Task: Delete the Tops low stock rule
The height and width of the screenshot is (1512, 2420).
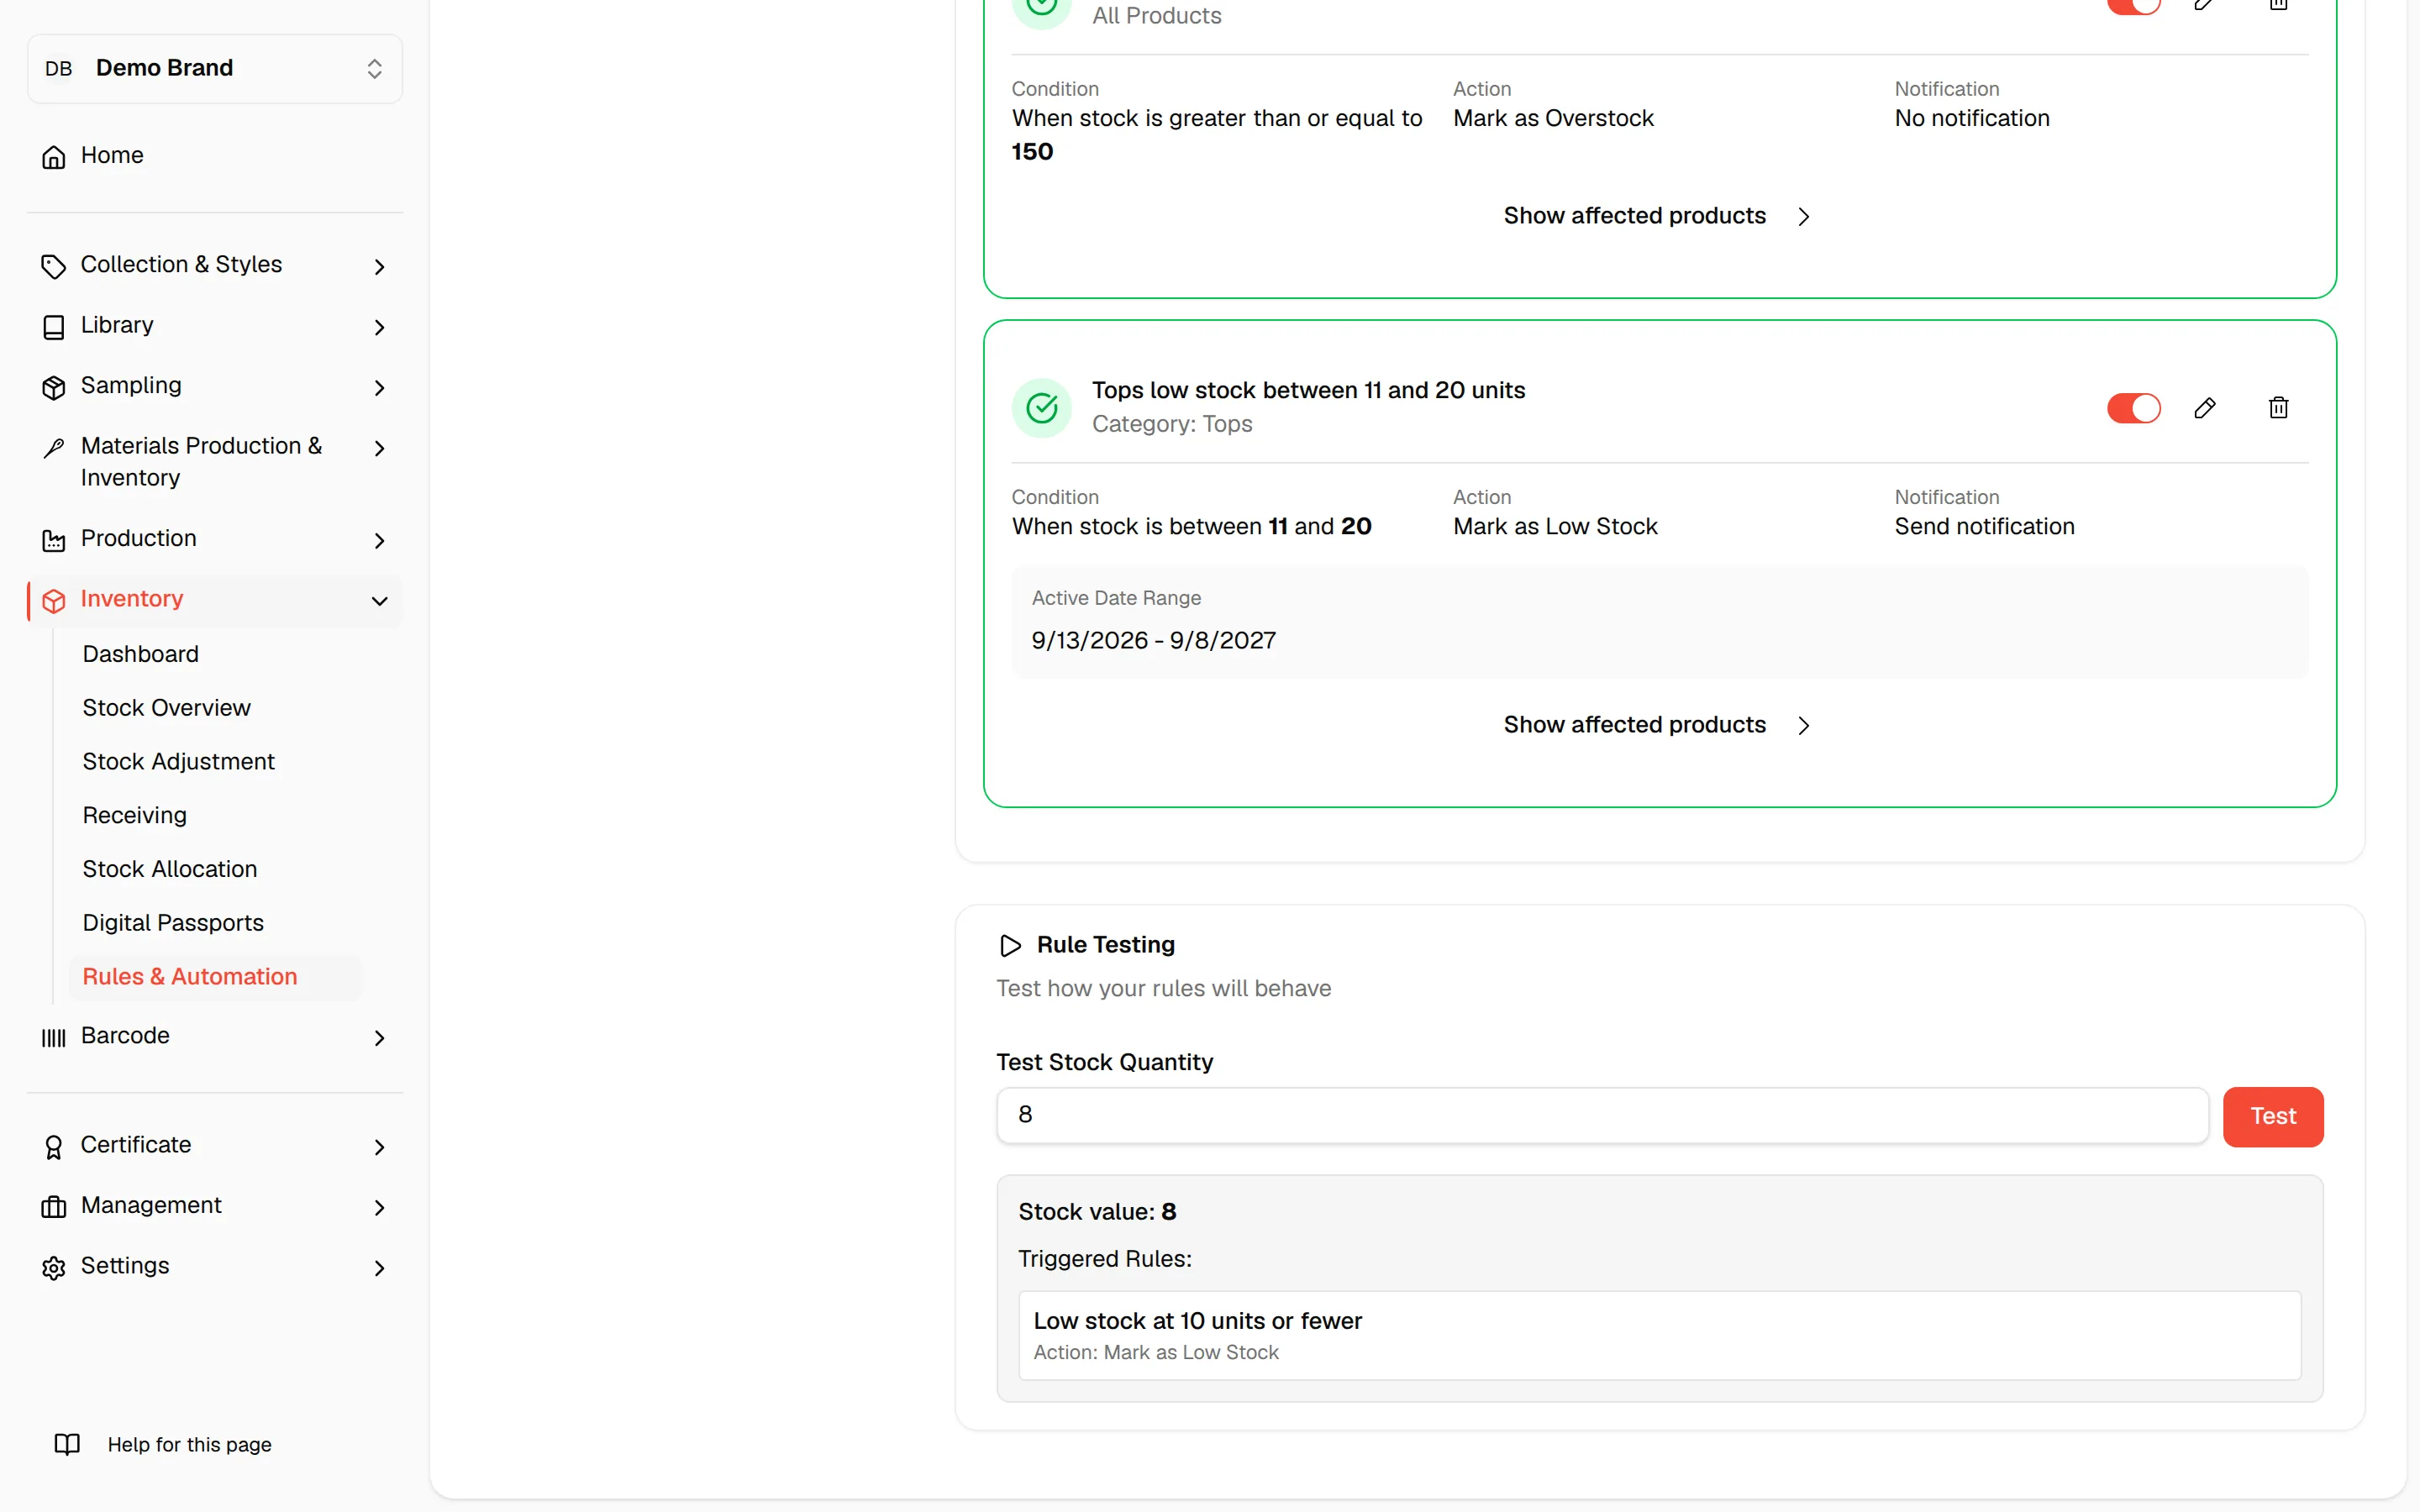Action: coord(2278,408)
